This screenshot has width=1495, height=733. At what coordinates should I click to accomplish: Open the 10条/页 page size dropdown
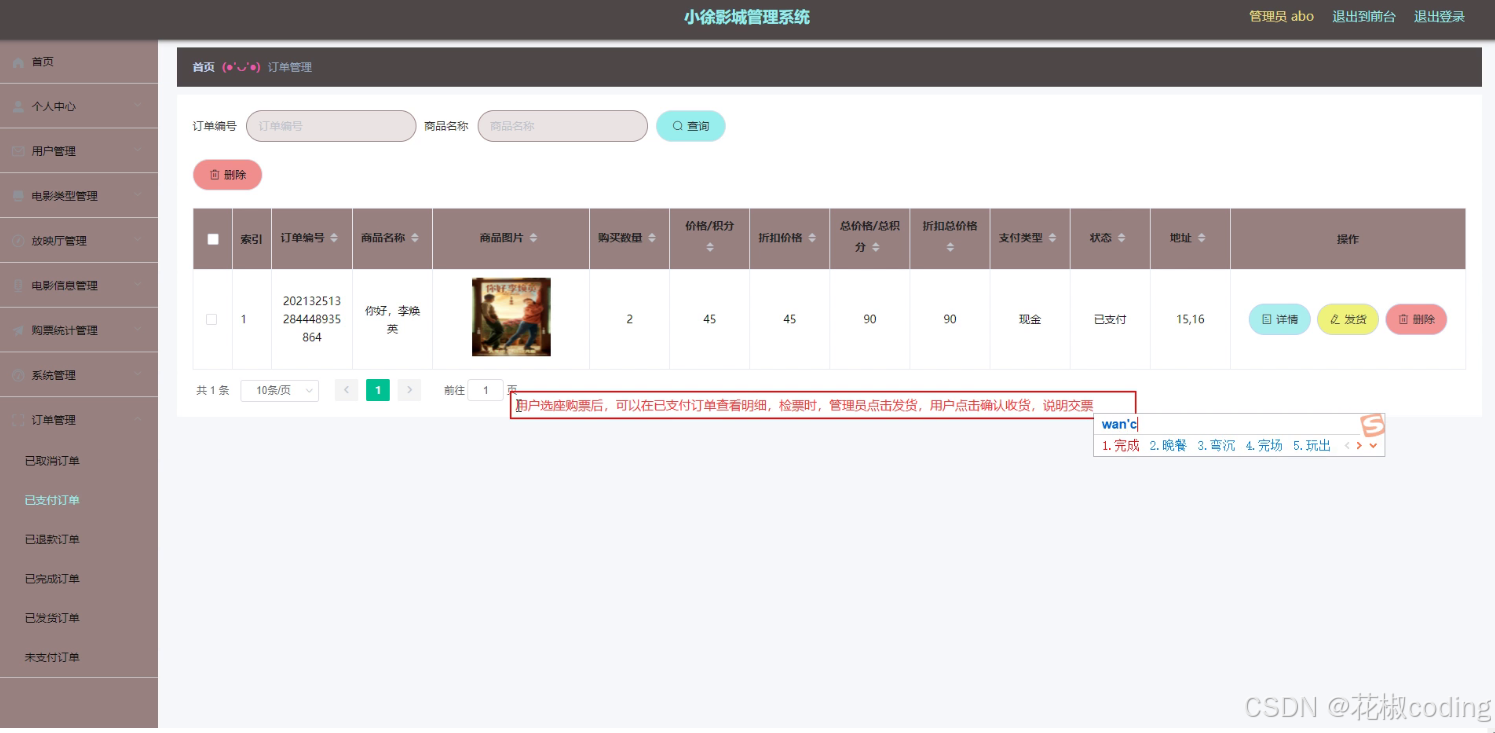point(280,390)
